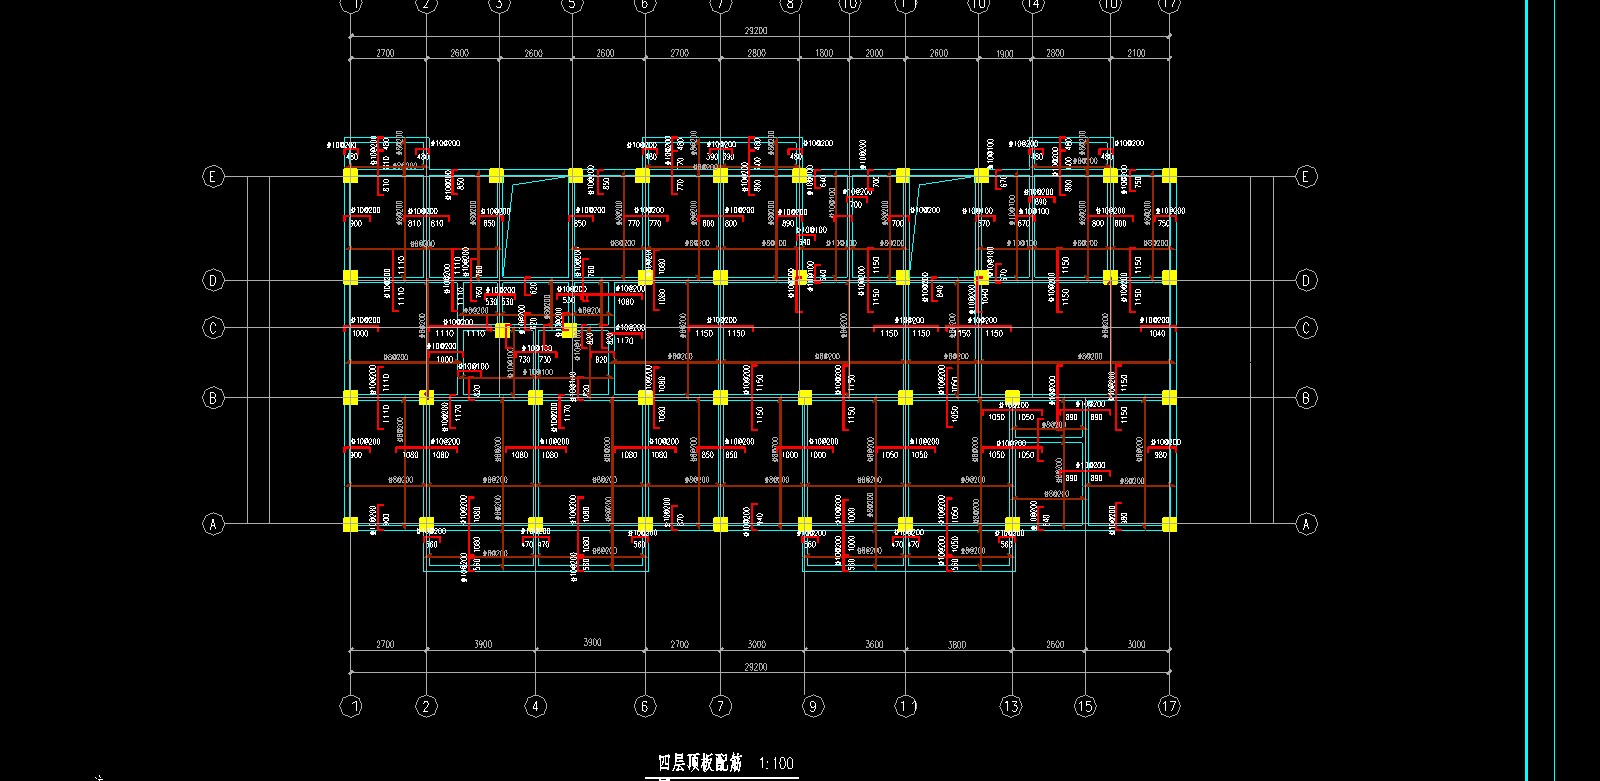Select the overall 29200 dimension below the plan
The height and width of the screenshot is (781, 1600).
click(x=756, y=667)
